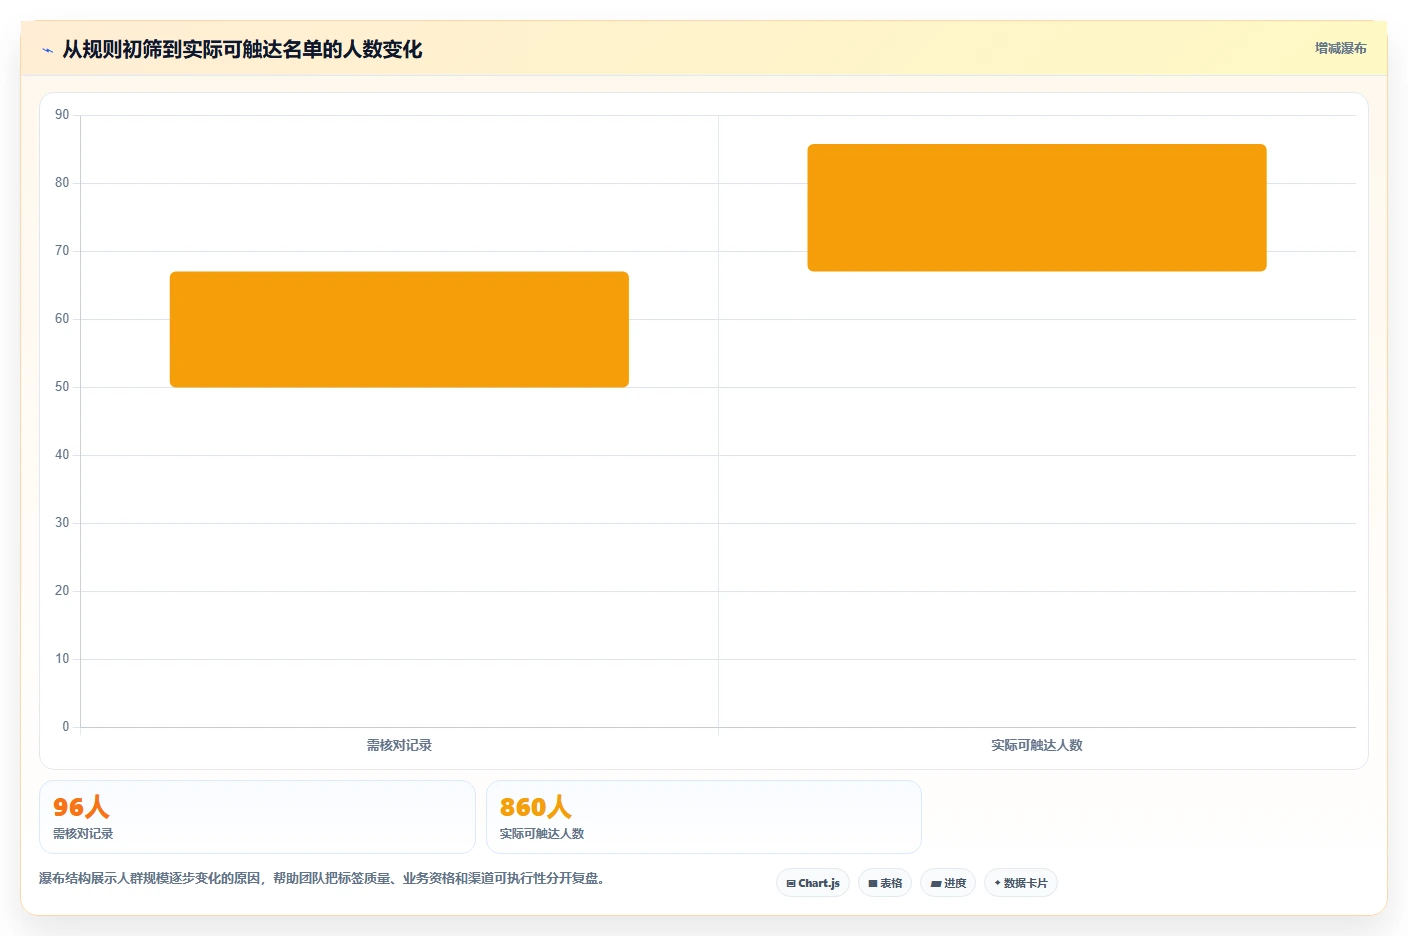This screenshot has height=936, width=1408.
Task: Click the 实际可触达人数 x-axis label
Action: pyautogui.click(x=1037, y=745)
